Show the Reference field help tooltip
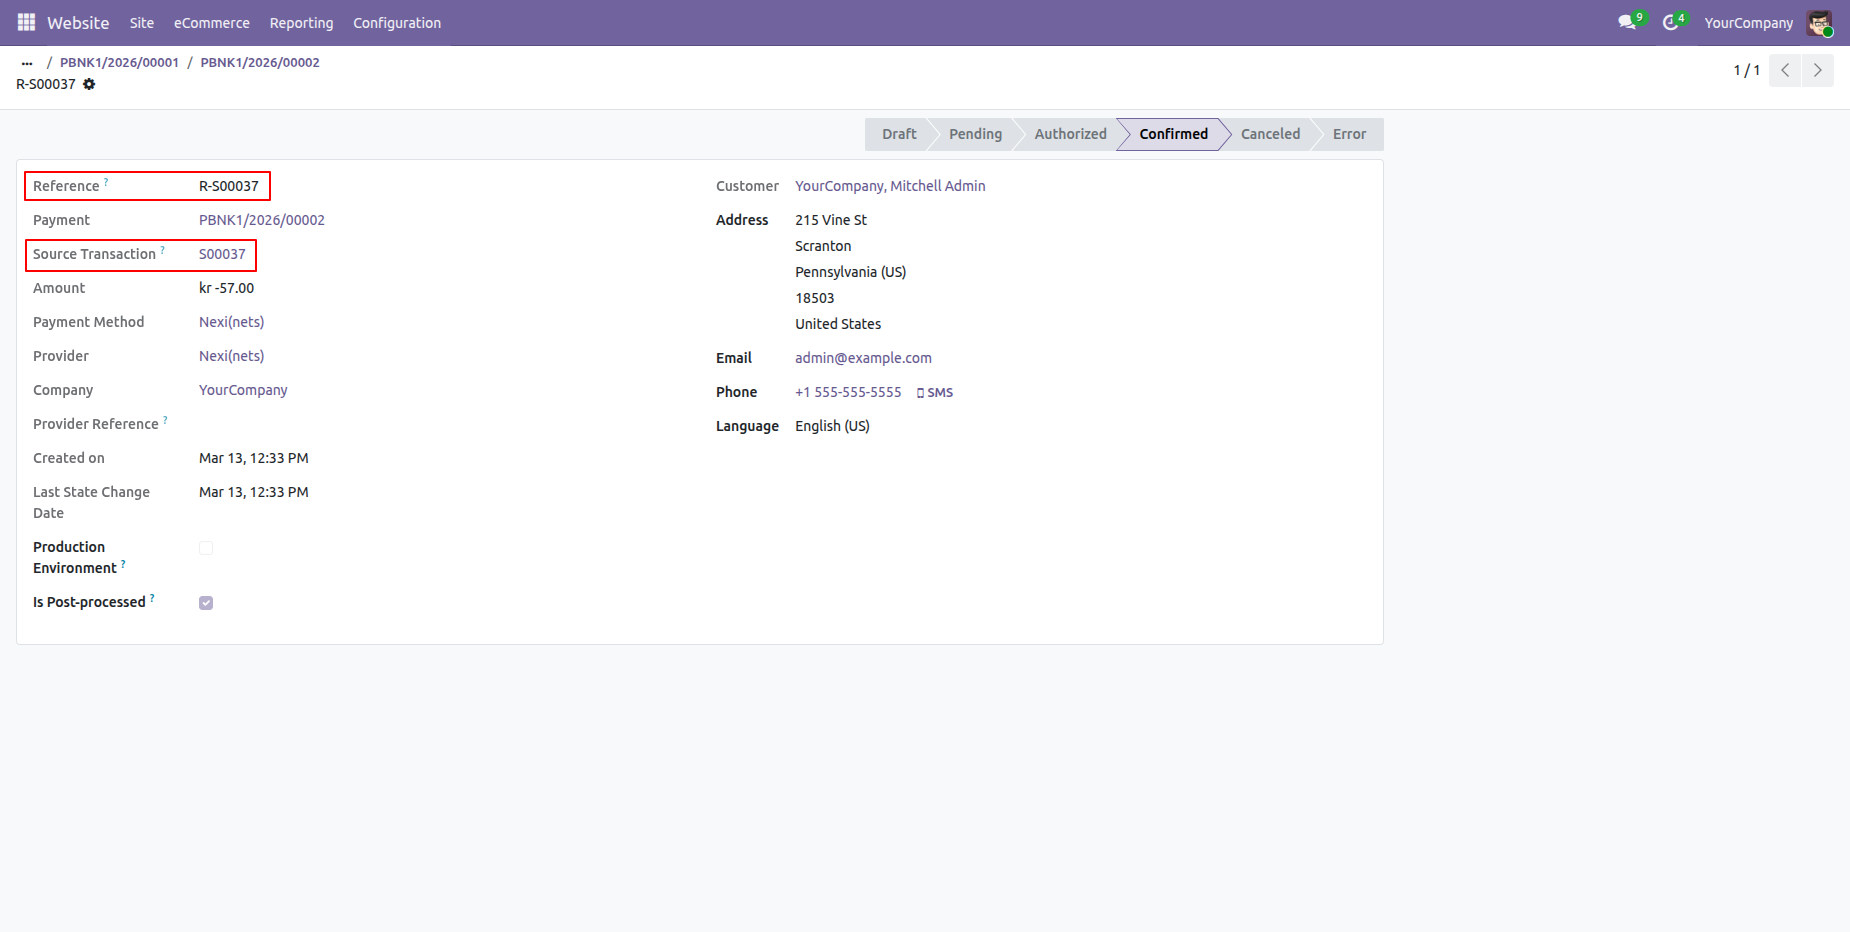The width and height of the screenshot is (1850, 932). [106, 181]
